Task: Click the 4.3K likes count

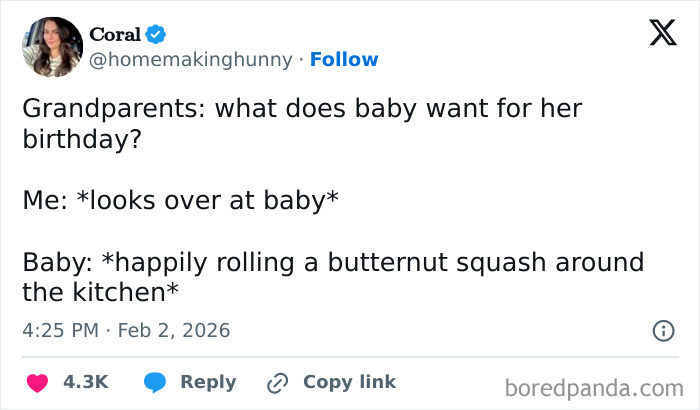Action: coord(85,382)
